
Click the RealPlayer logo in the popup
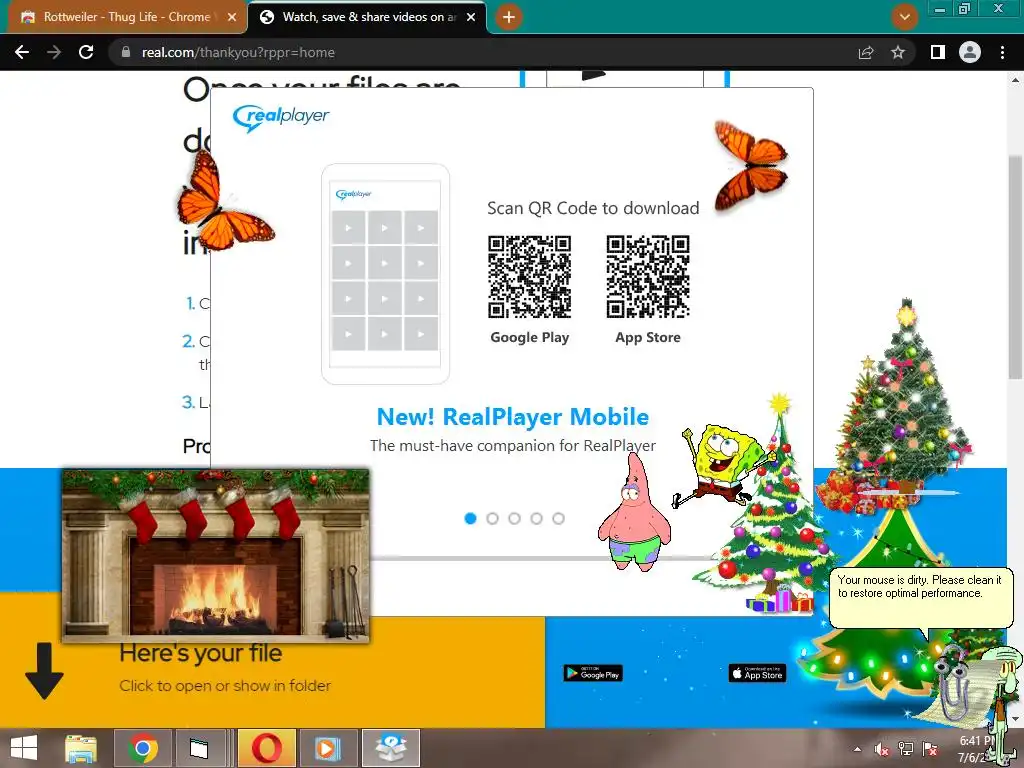[281, 118]
